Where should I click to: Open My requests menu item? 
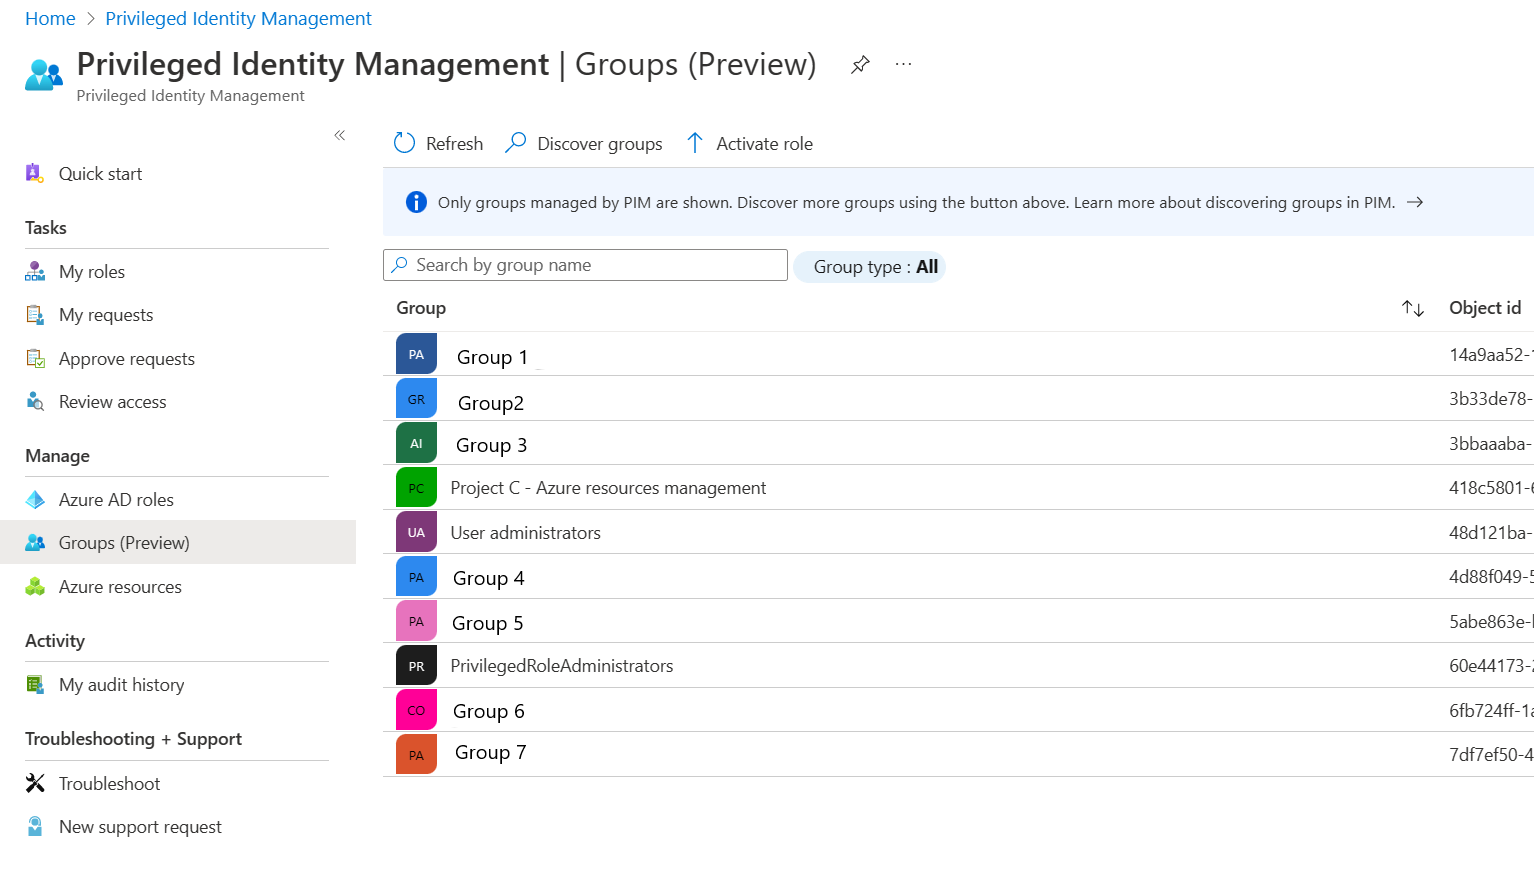106,315
